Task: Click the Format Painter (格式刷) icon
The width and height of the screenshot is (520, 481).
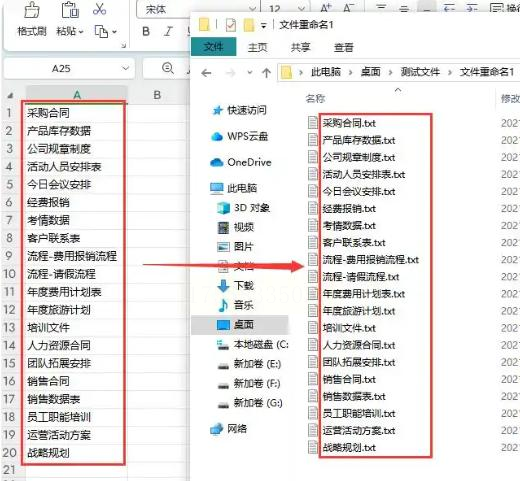Action: point(32,10)
